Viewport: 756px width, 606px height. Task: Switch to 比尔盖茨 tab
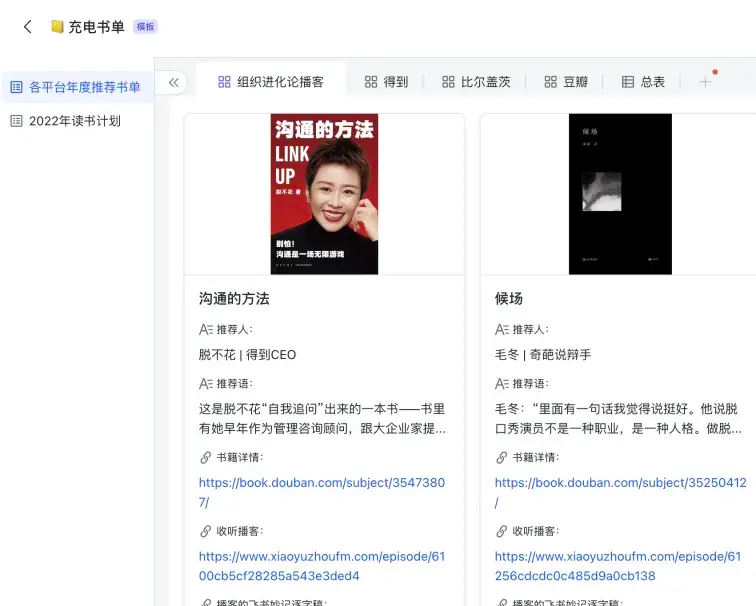tap(476, 82)
